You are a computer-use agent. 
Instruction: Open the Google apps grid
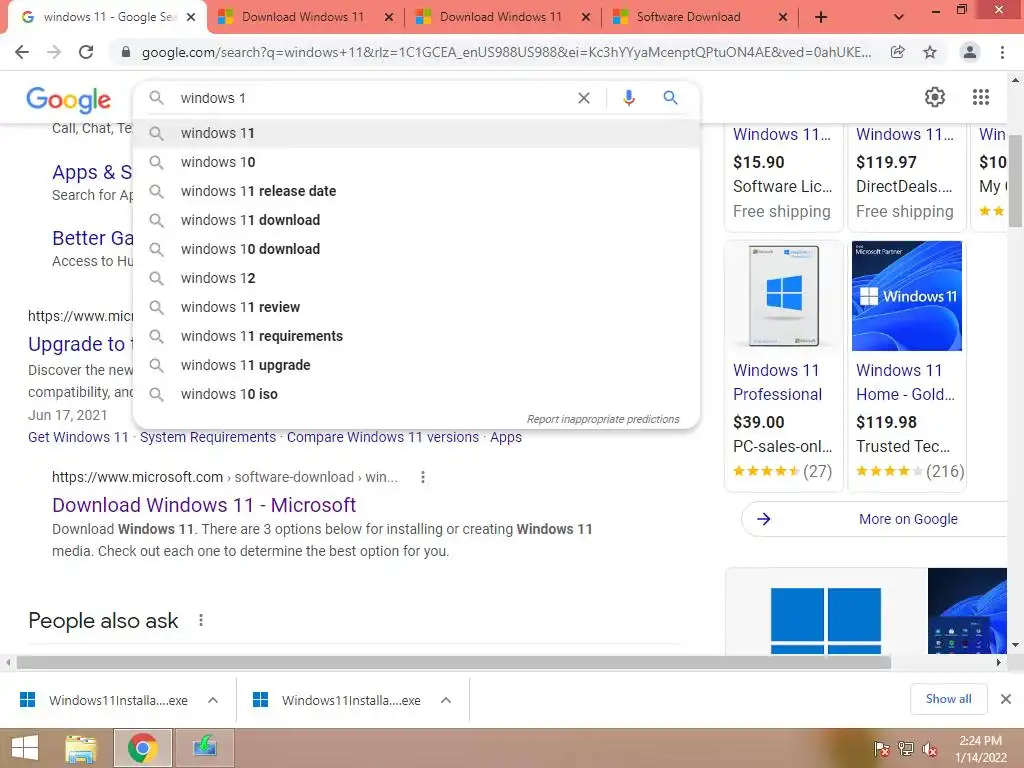[x=981, y=97]
